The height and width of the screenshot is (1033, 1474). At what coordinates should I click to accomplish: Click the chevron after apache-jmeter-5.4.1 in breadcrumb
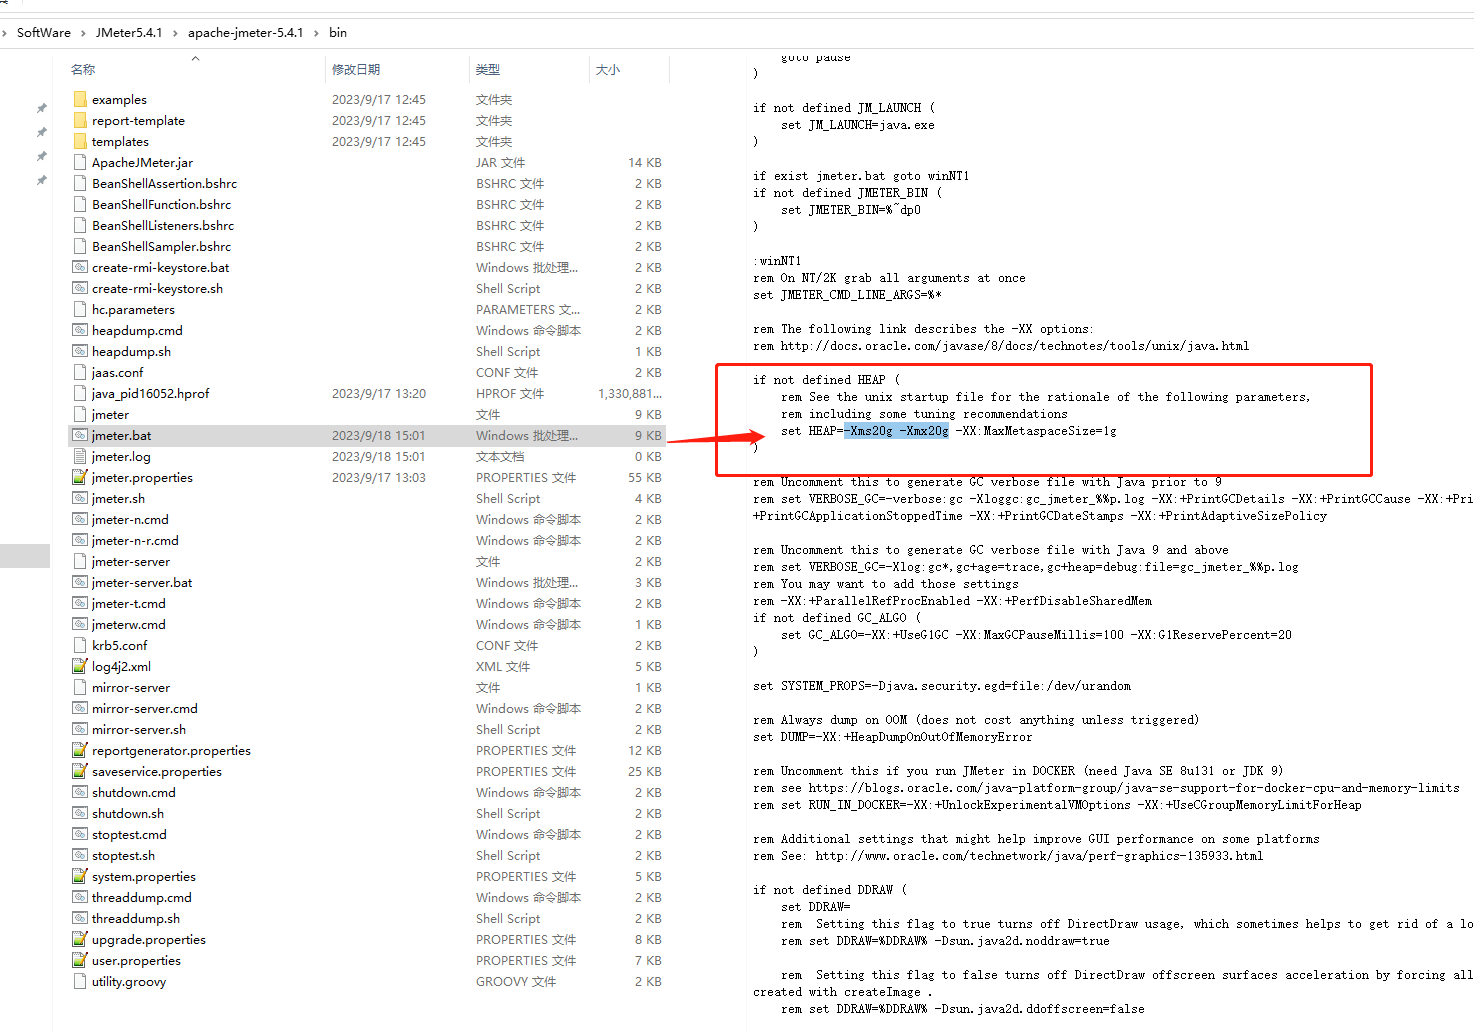(317, 33)
